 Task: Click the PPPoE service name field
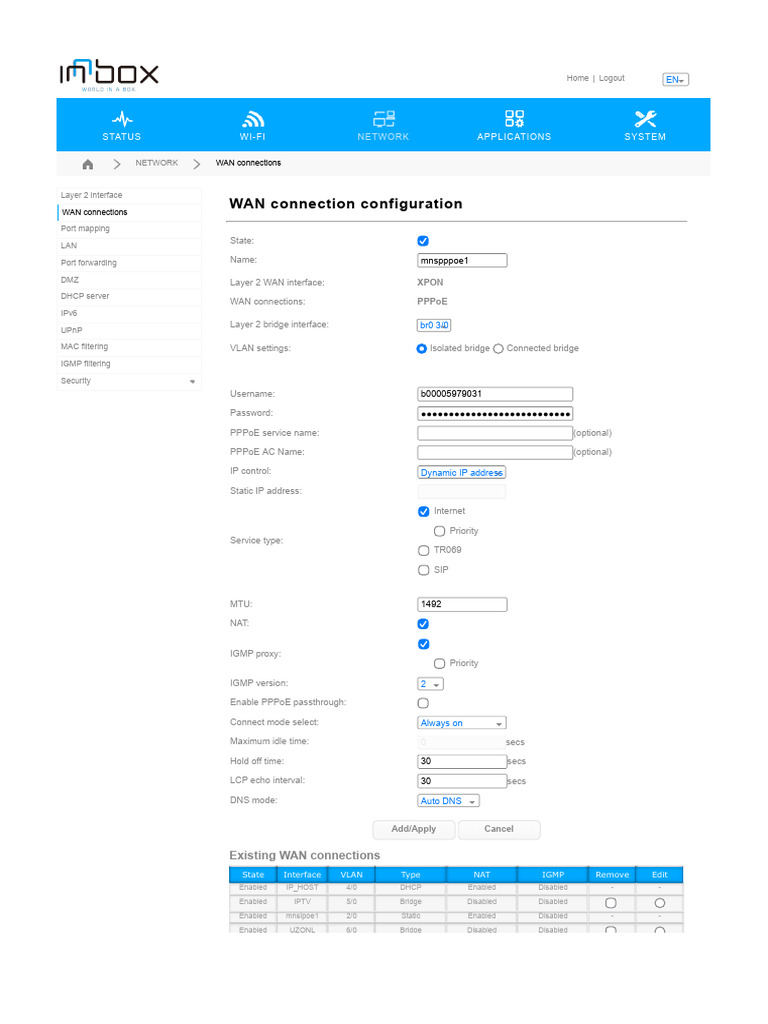[x=495, y=433]
